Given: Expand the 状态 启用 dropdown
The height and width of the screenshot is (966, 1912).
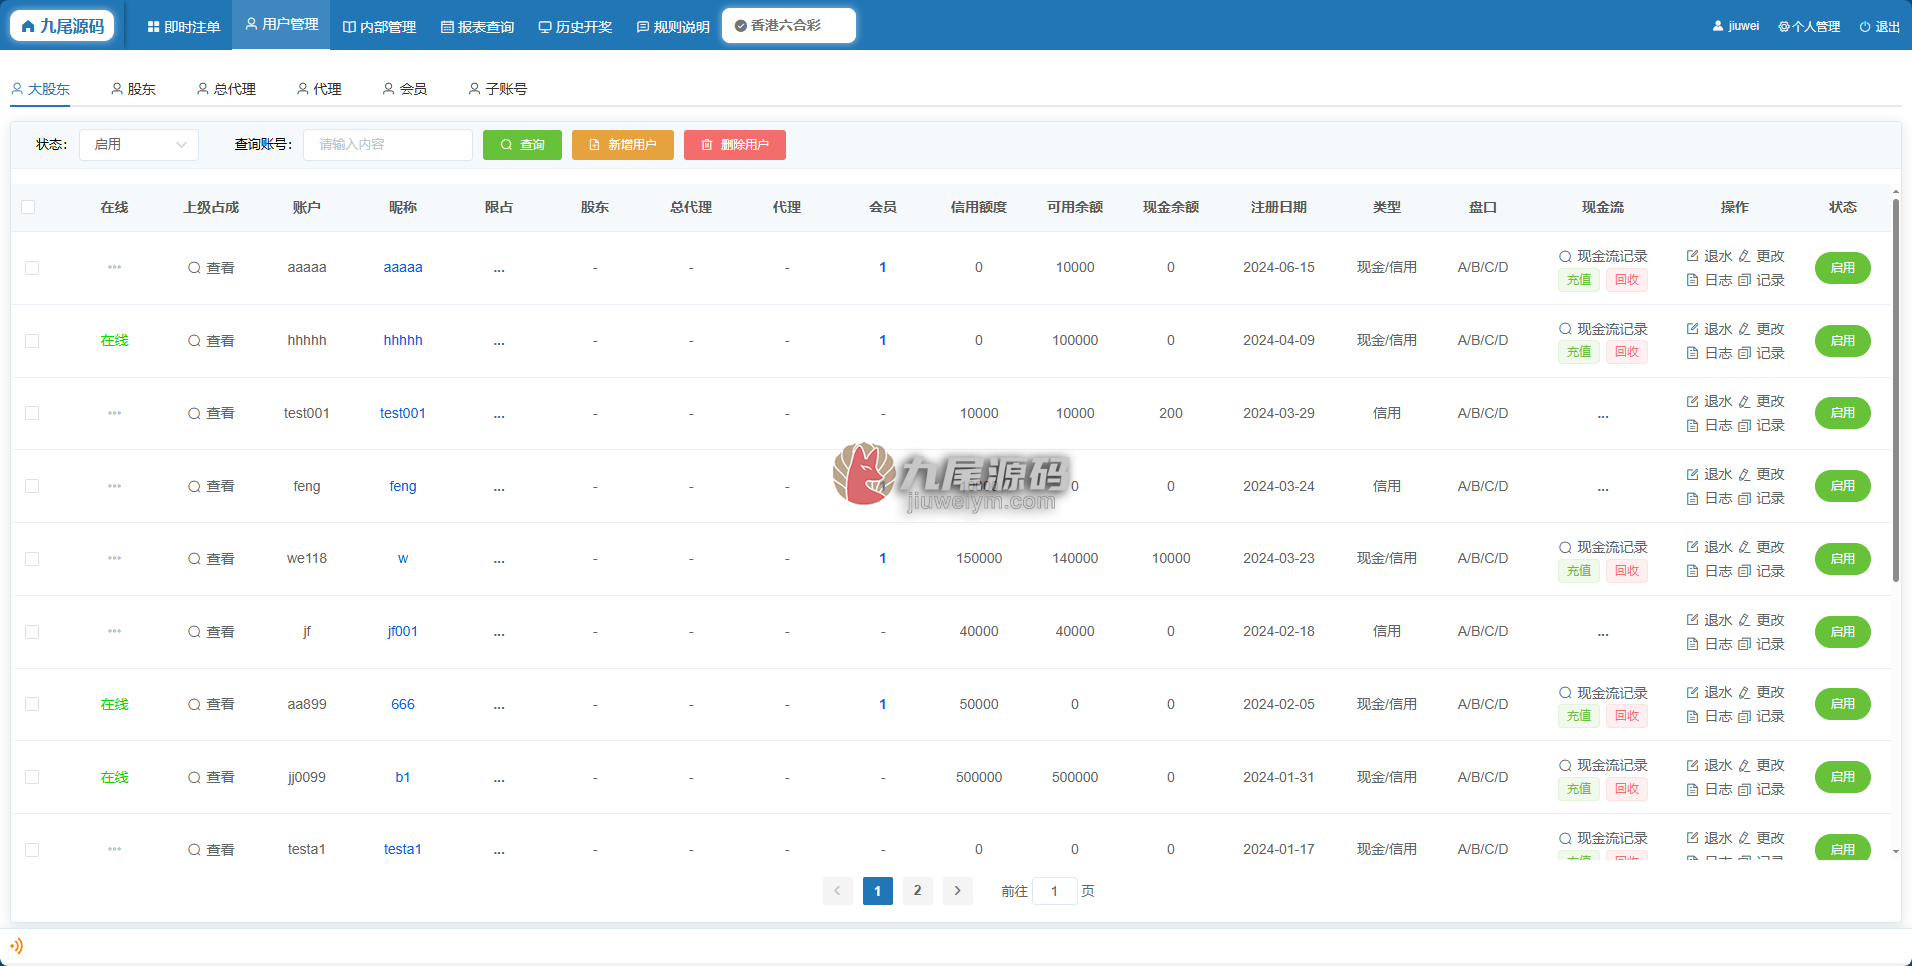Looking at the screenshot, I should (139, 145).
